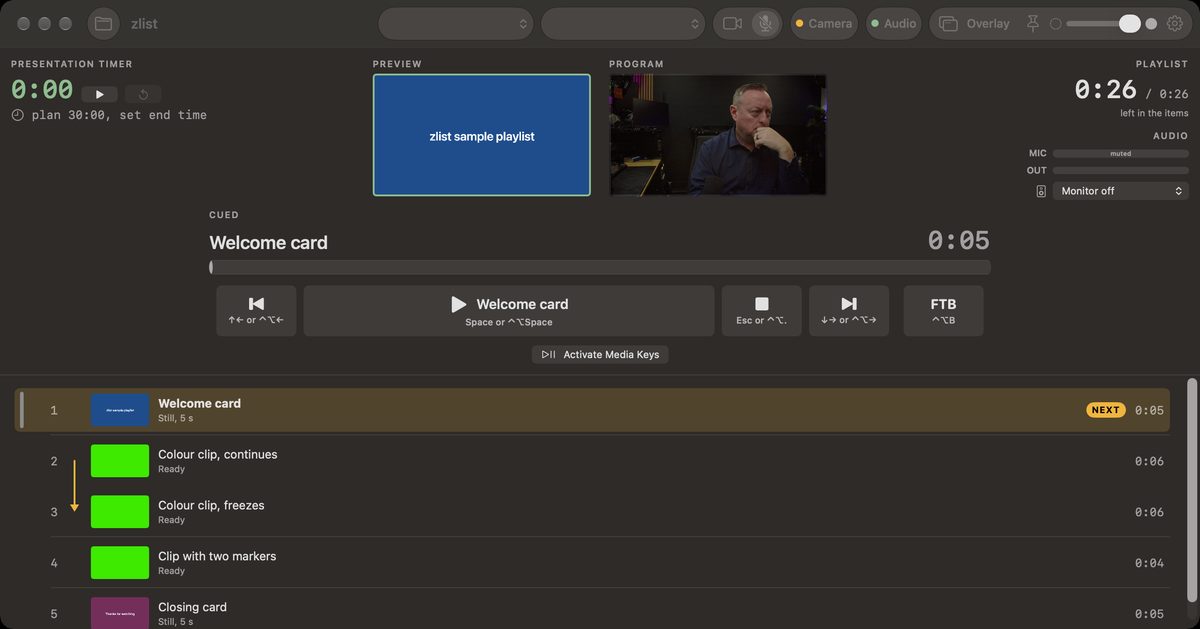Image resolution: width=1200 pixels, height=629 pixels.
Task: Click green thumbnail for 'Clip with two markers'
Action: [x=120, y=563]
